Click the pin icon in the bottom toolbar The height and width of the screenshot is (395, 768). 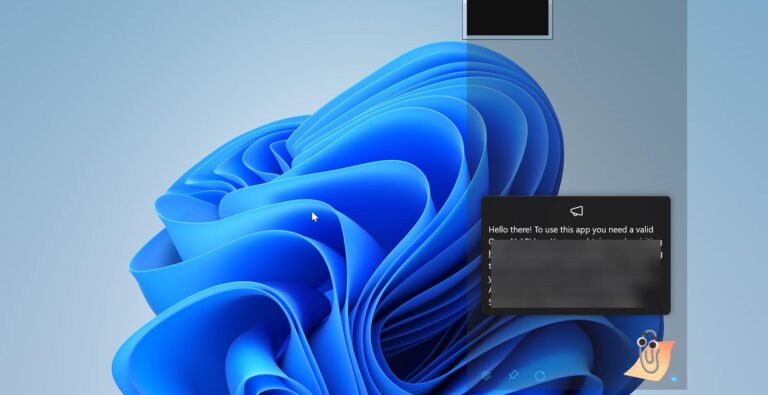(x=513, y=375)
